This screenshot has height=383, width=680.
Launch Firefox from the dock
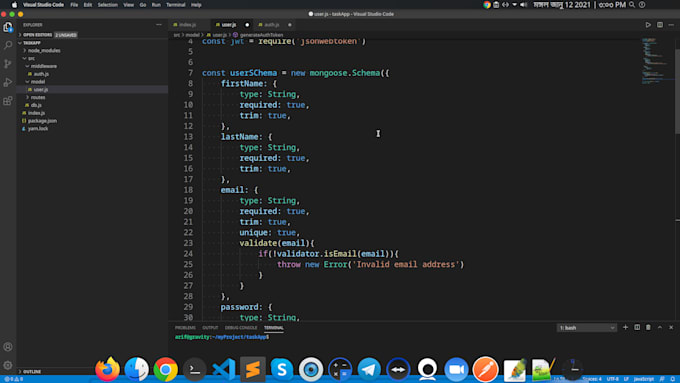108,369
